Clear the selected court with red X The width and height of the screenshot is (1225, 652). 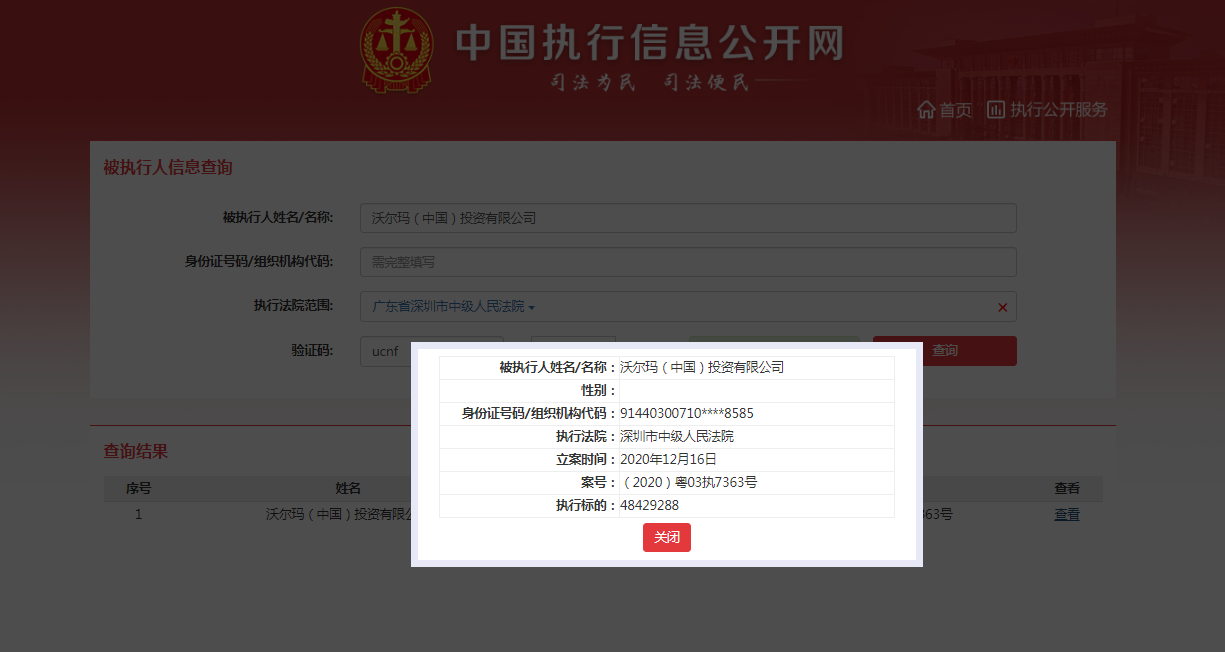tap(1003, 307)
